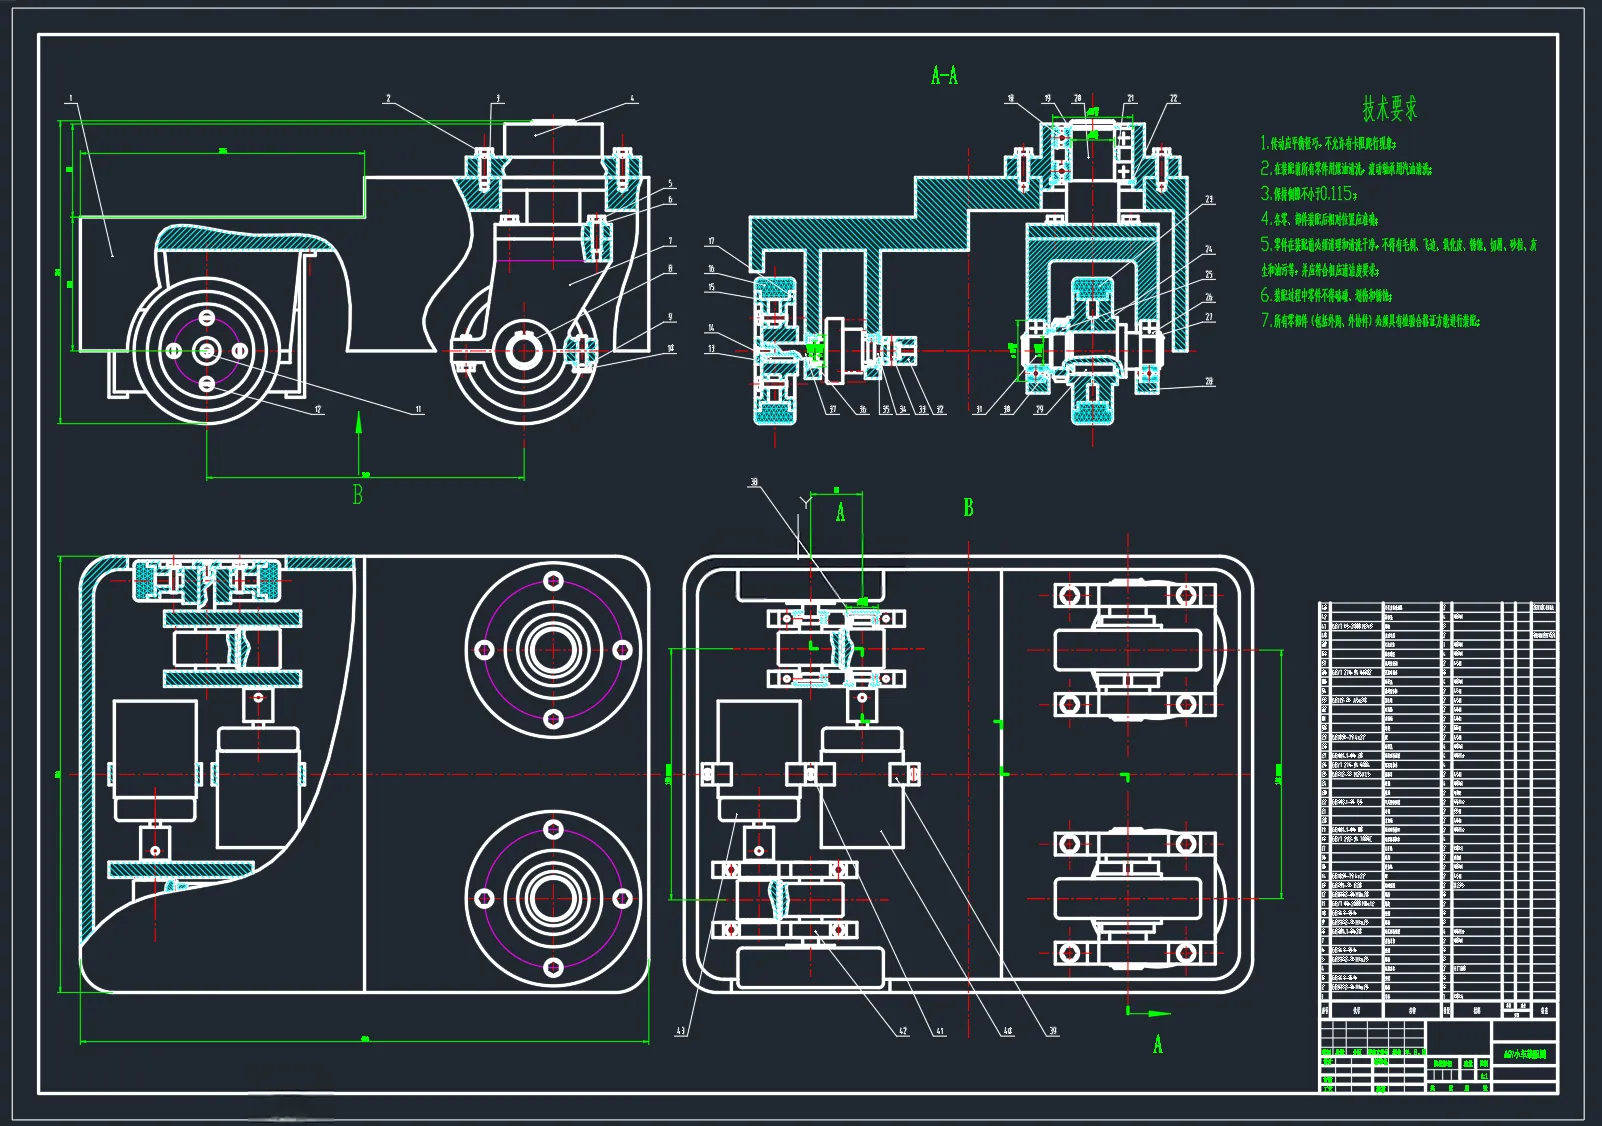Click part callout number "33"
1602x1126 pixels.
point(922,409)
